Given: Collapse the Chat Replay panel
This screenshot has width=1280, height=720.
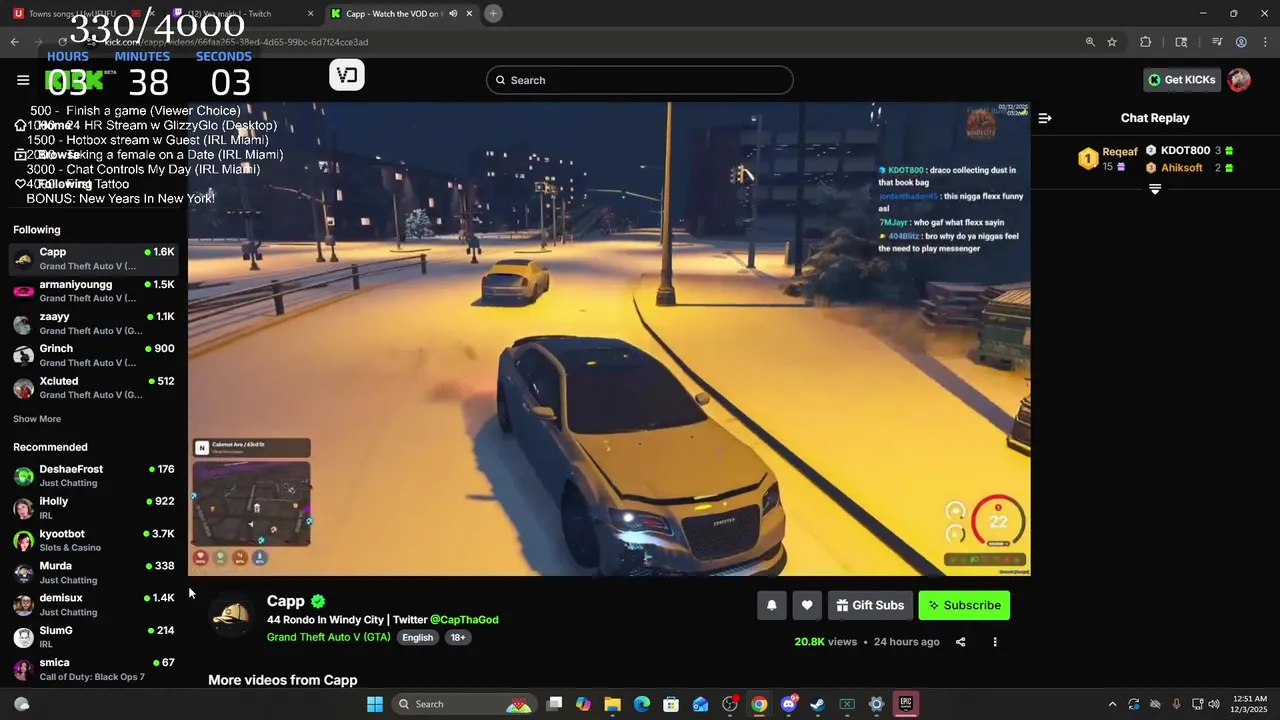Looking at the screenshot, I should [x=1045, y=118].
